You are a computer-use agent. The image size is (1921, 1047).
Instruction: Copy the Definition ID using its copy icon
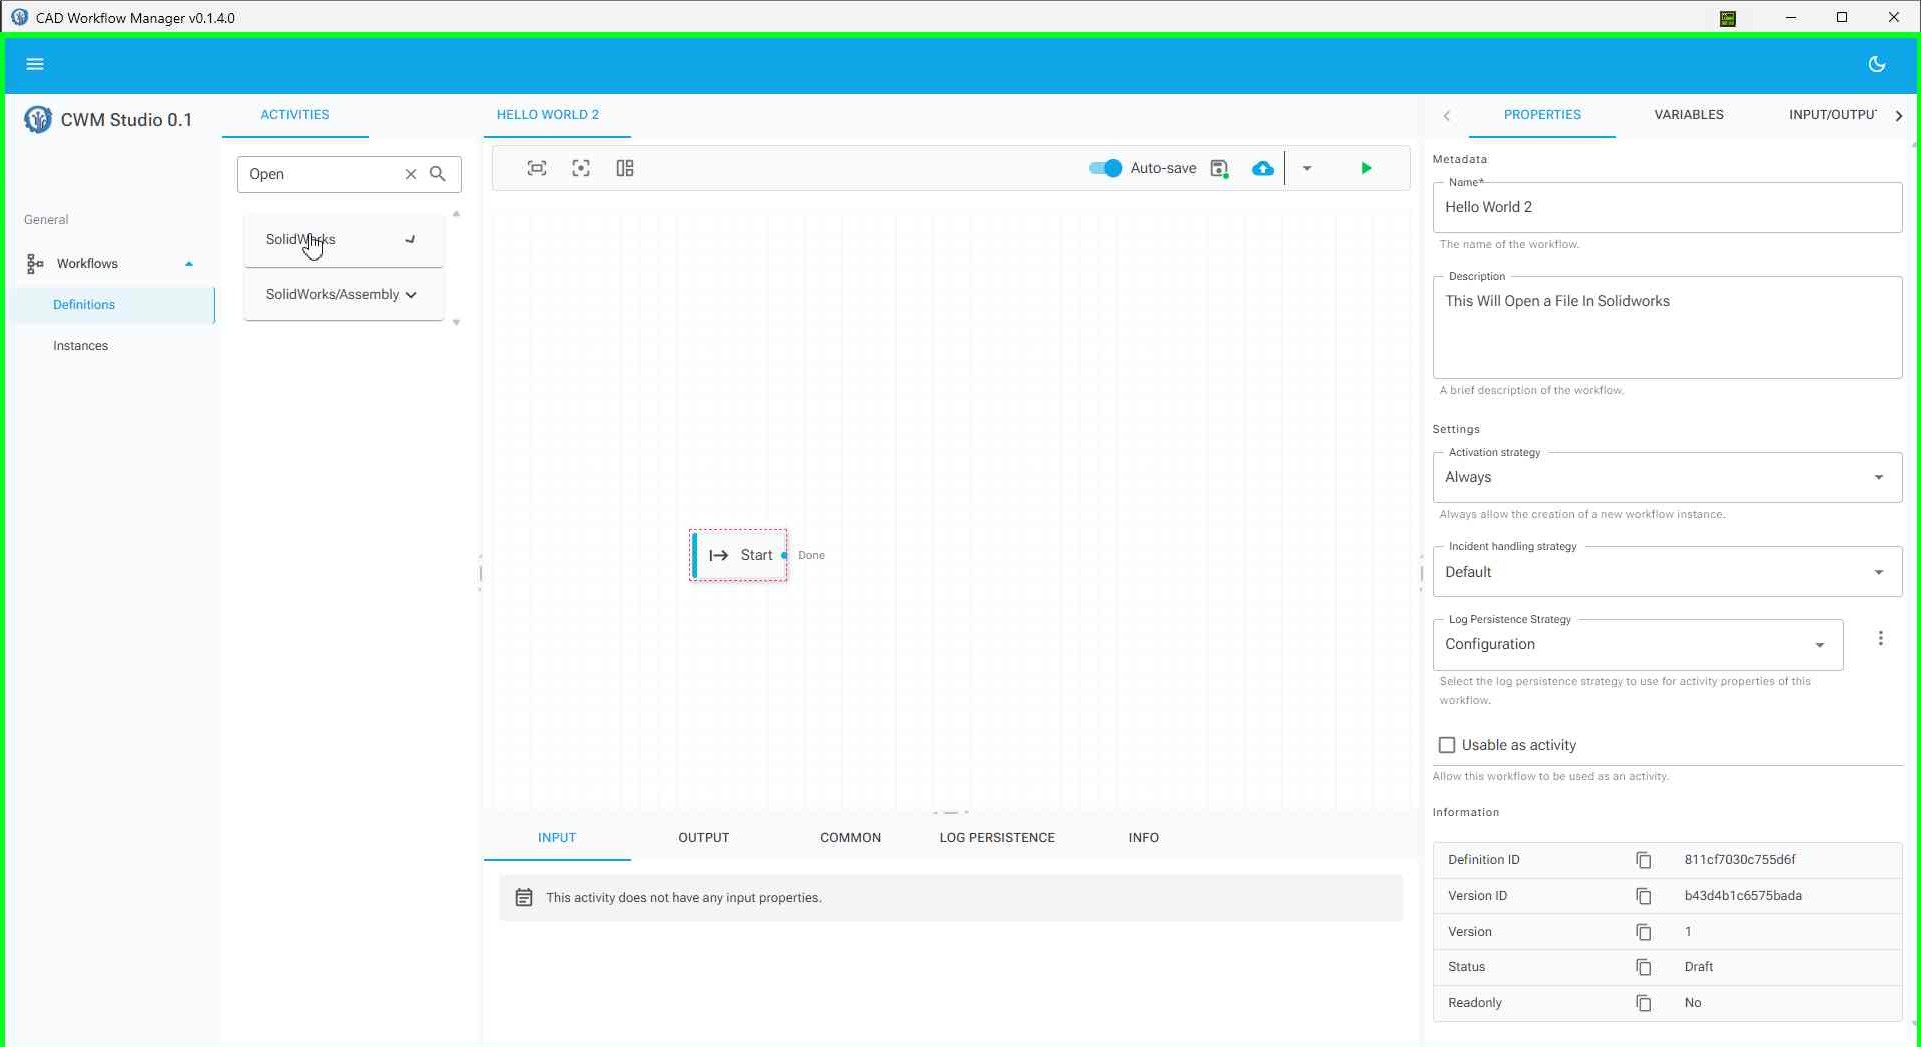(1643, 860)
